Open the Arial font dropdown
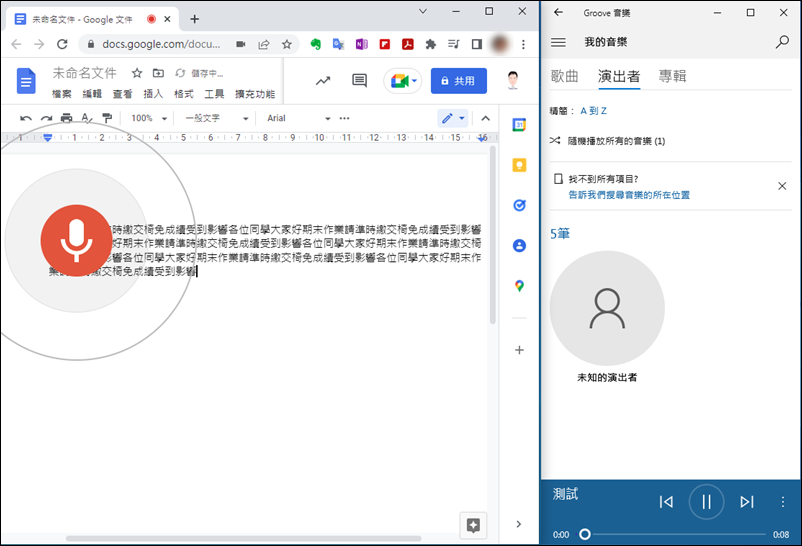Screen dimensions: 802x546 tap(299, 118)
